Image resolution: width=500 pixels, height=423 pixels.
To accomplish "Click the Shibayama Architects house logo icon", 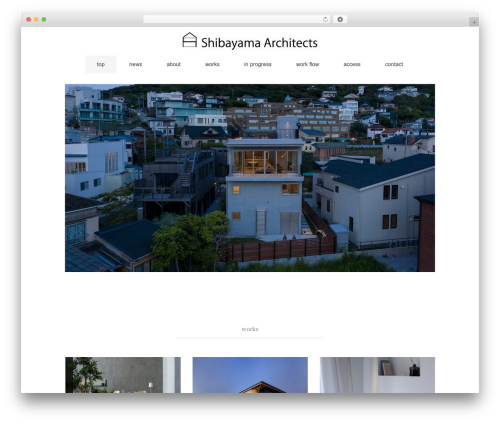I will pos(189,40).
